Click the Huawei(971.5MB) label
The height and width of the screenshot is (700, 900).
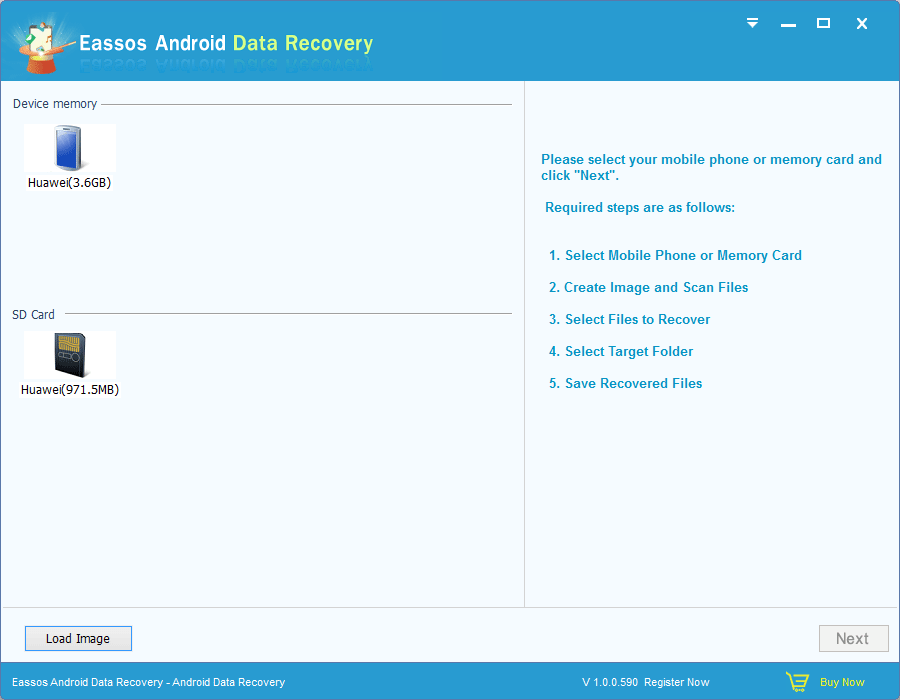(70, 390)
